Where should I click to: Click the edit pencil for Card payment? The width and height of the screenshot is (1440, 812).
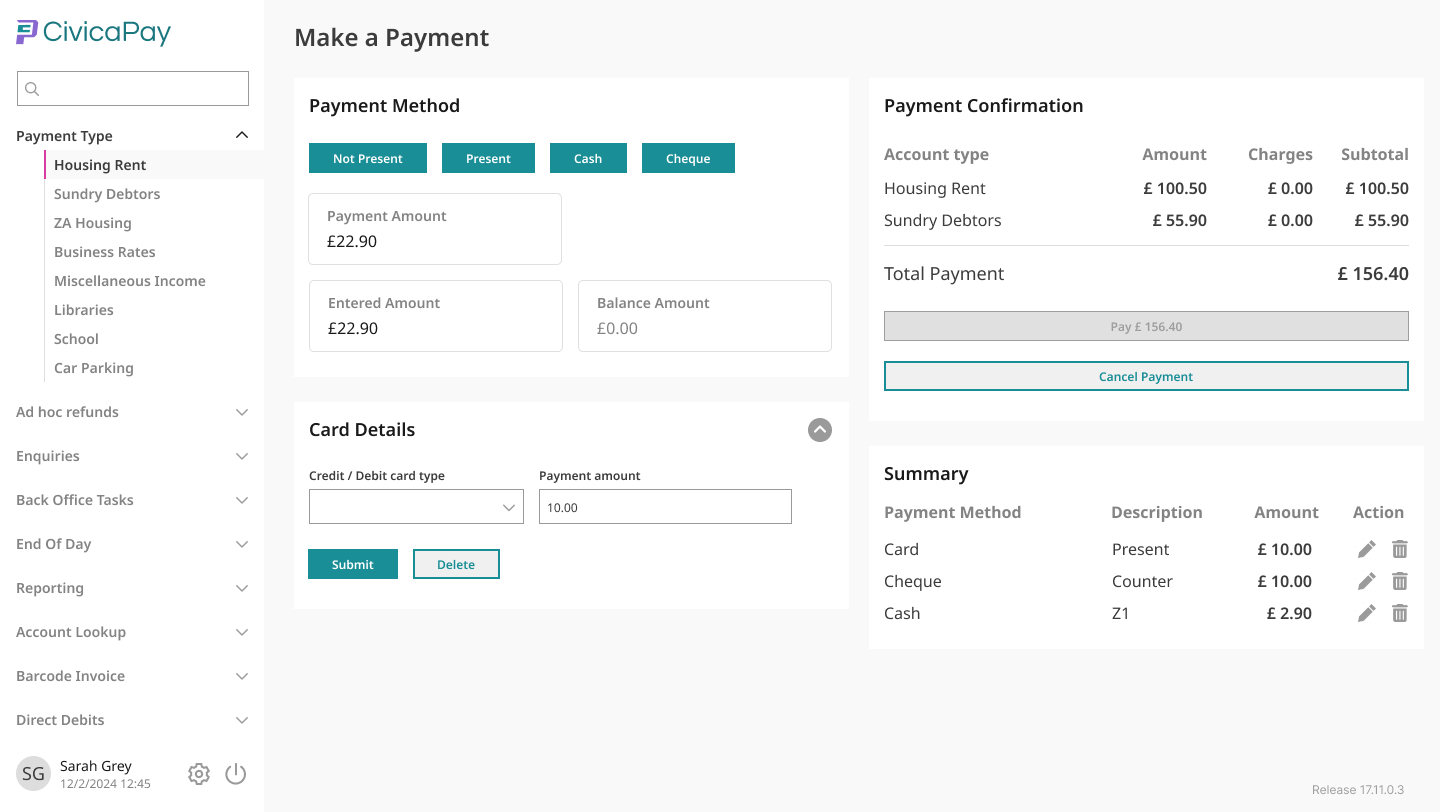tap(1366, 549)
